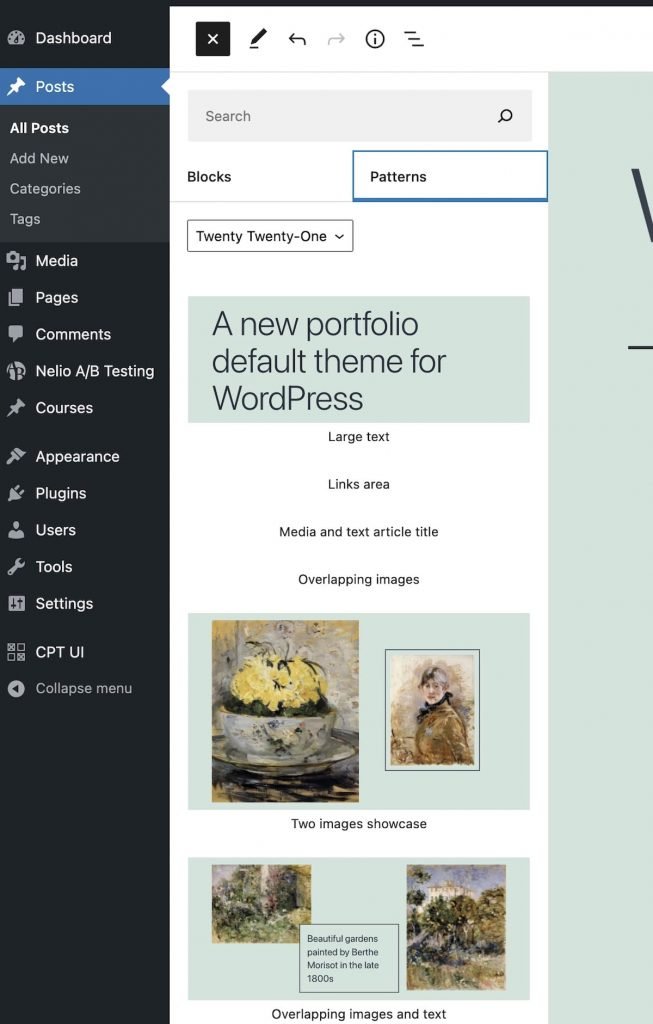Click the search magnifier icon

tap(505, 116)
